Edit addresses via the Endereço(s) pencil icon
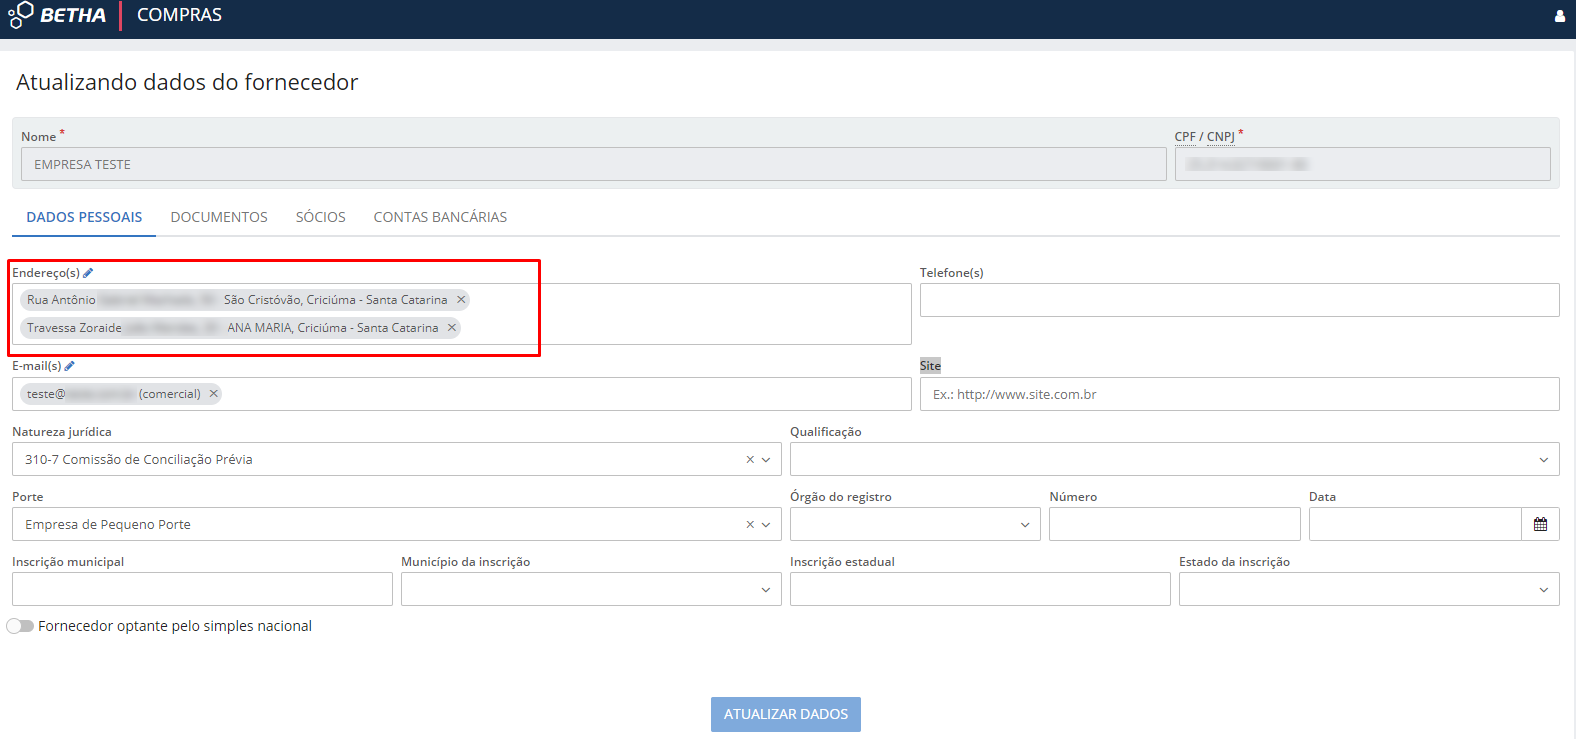This screenshot has width=1576, height=739. coord(88,273)
